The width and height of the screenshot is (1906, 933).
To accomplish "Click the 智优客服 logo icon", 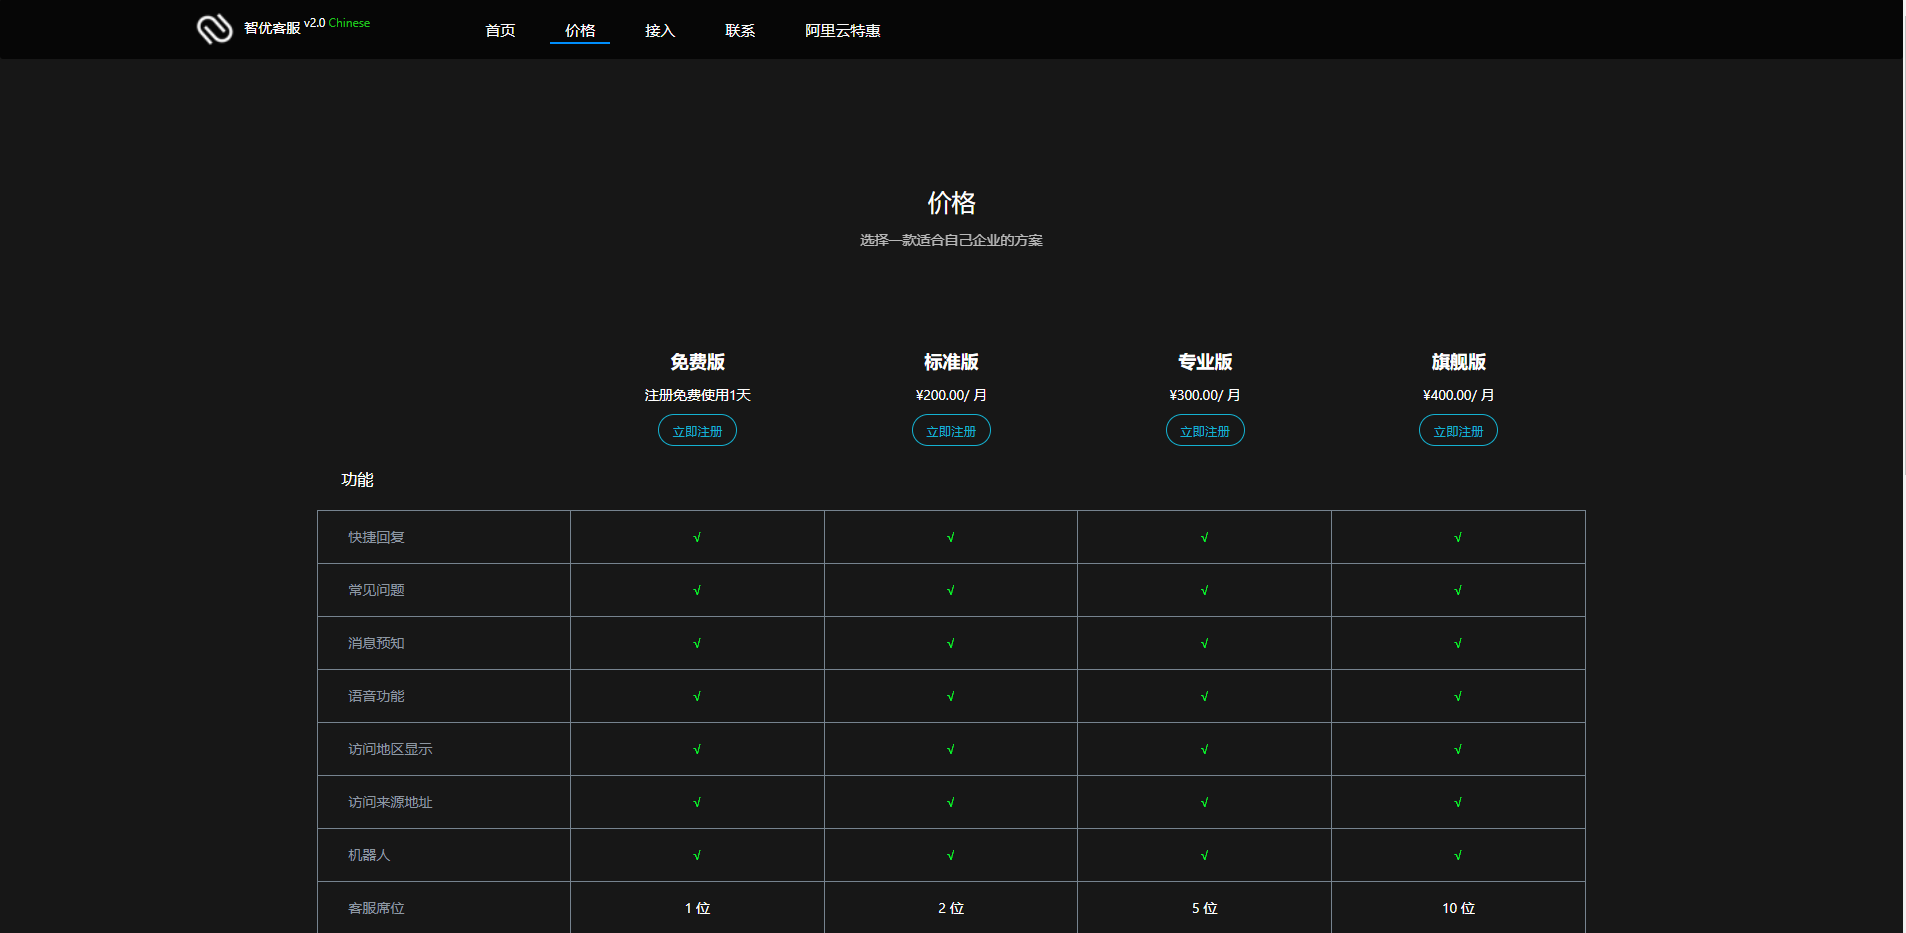I will (214, 29).
